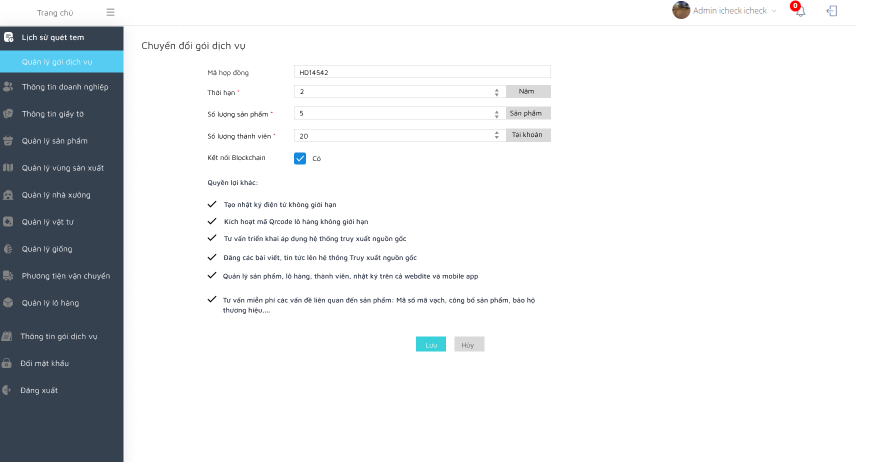
Task: Click the Quản lý vùng sản xuất map icon
Action: click(8, 168)
